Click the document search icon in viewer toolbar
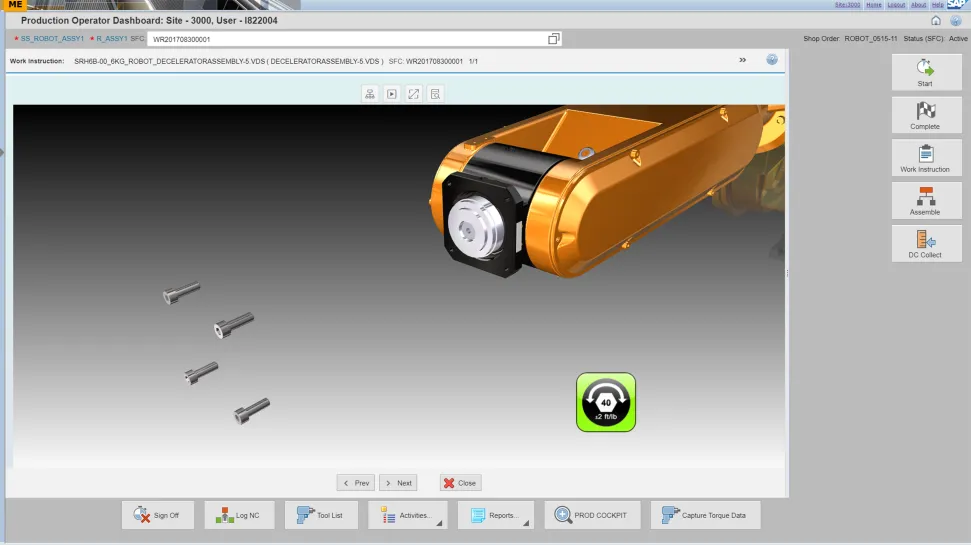This screenshot has height=545, width=971. (435, 93)
